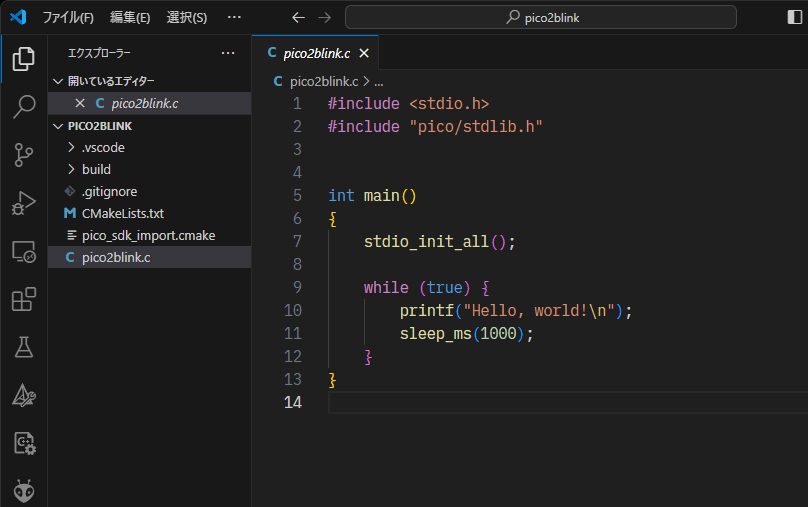This screenshot has width=808, height=507.
Task: Click the breadcrumb ellipsis symbol
Action: (379, 82)
